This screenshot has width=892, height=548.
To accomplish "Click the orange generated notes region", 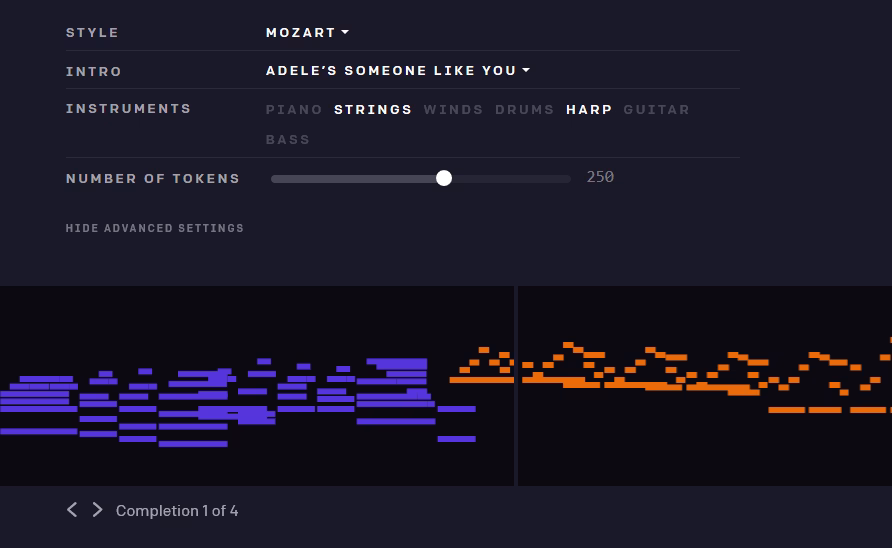I will [700, 385].
